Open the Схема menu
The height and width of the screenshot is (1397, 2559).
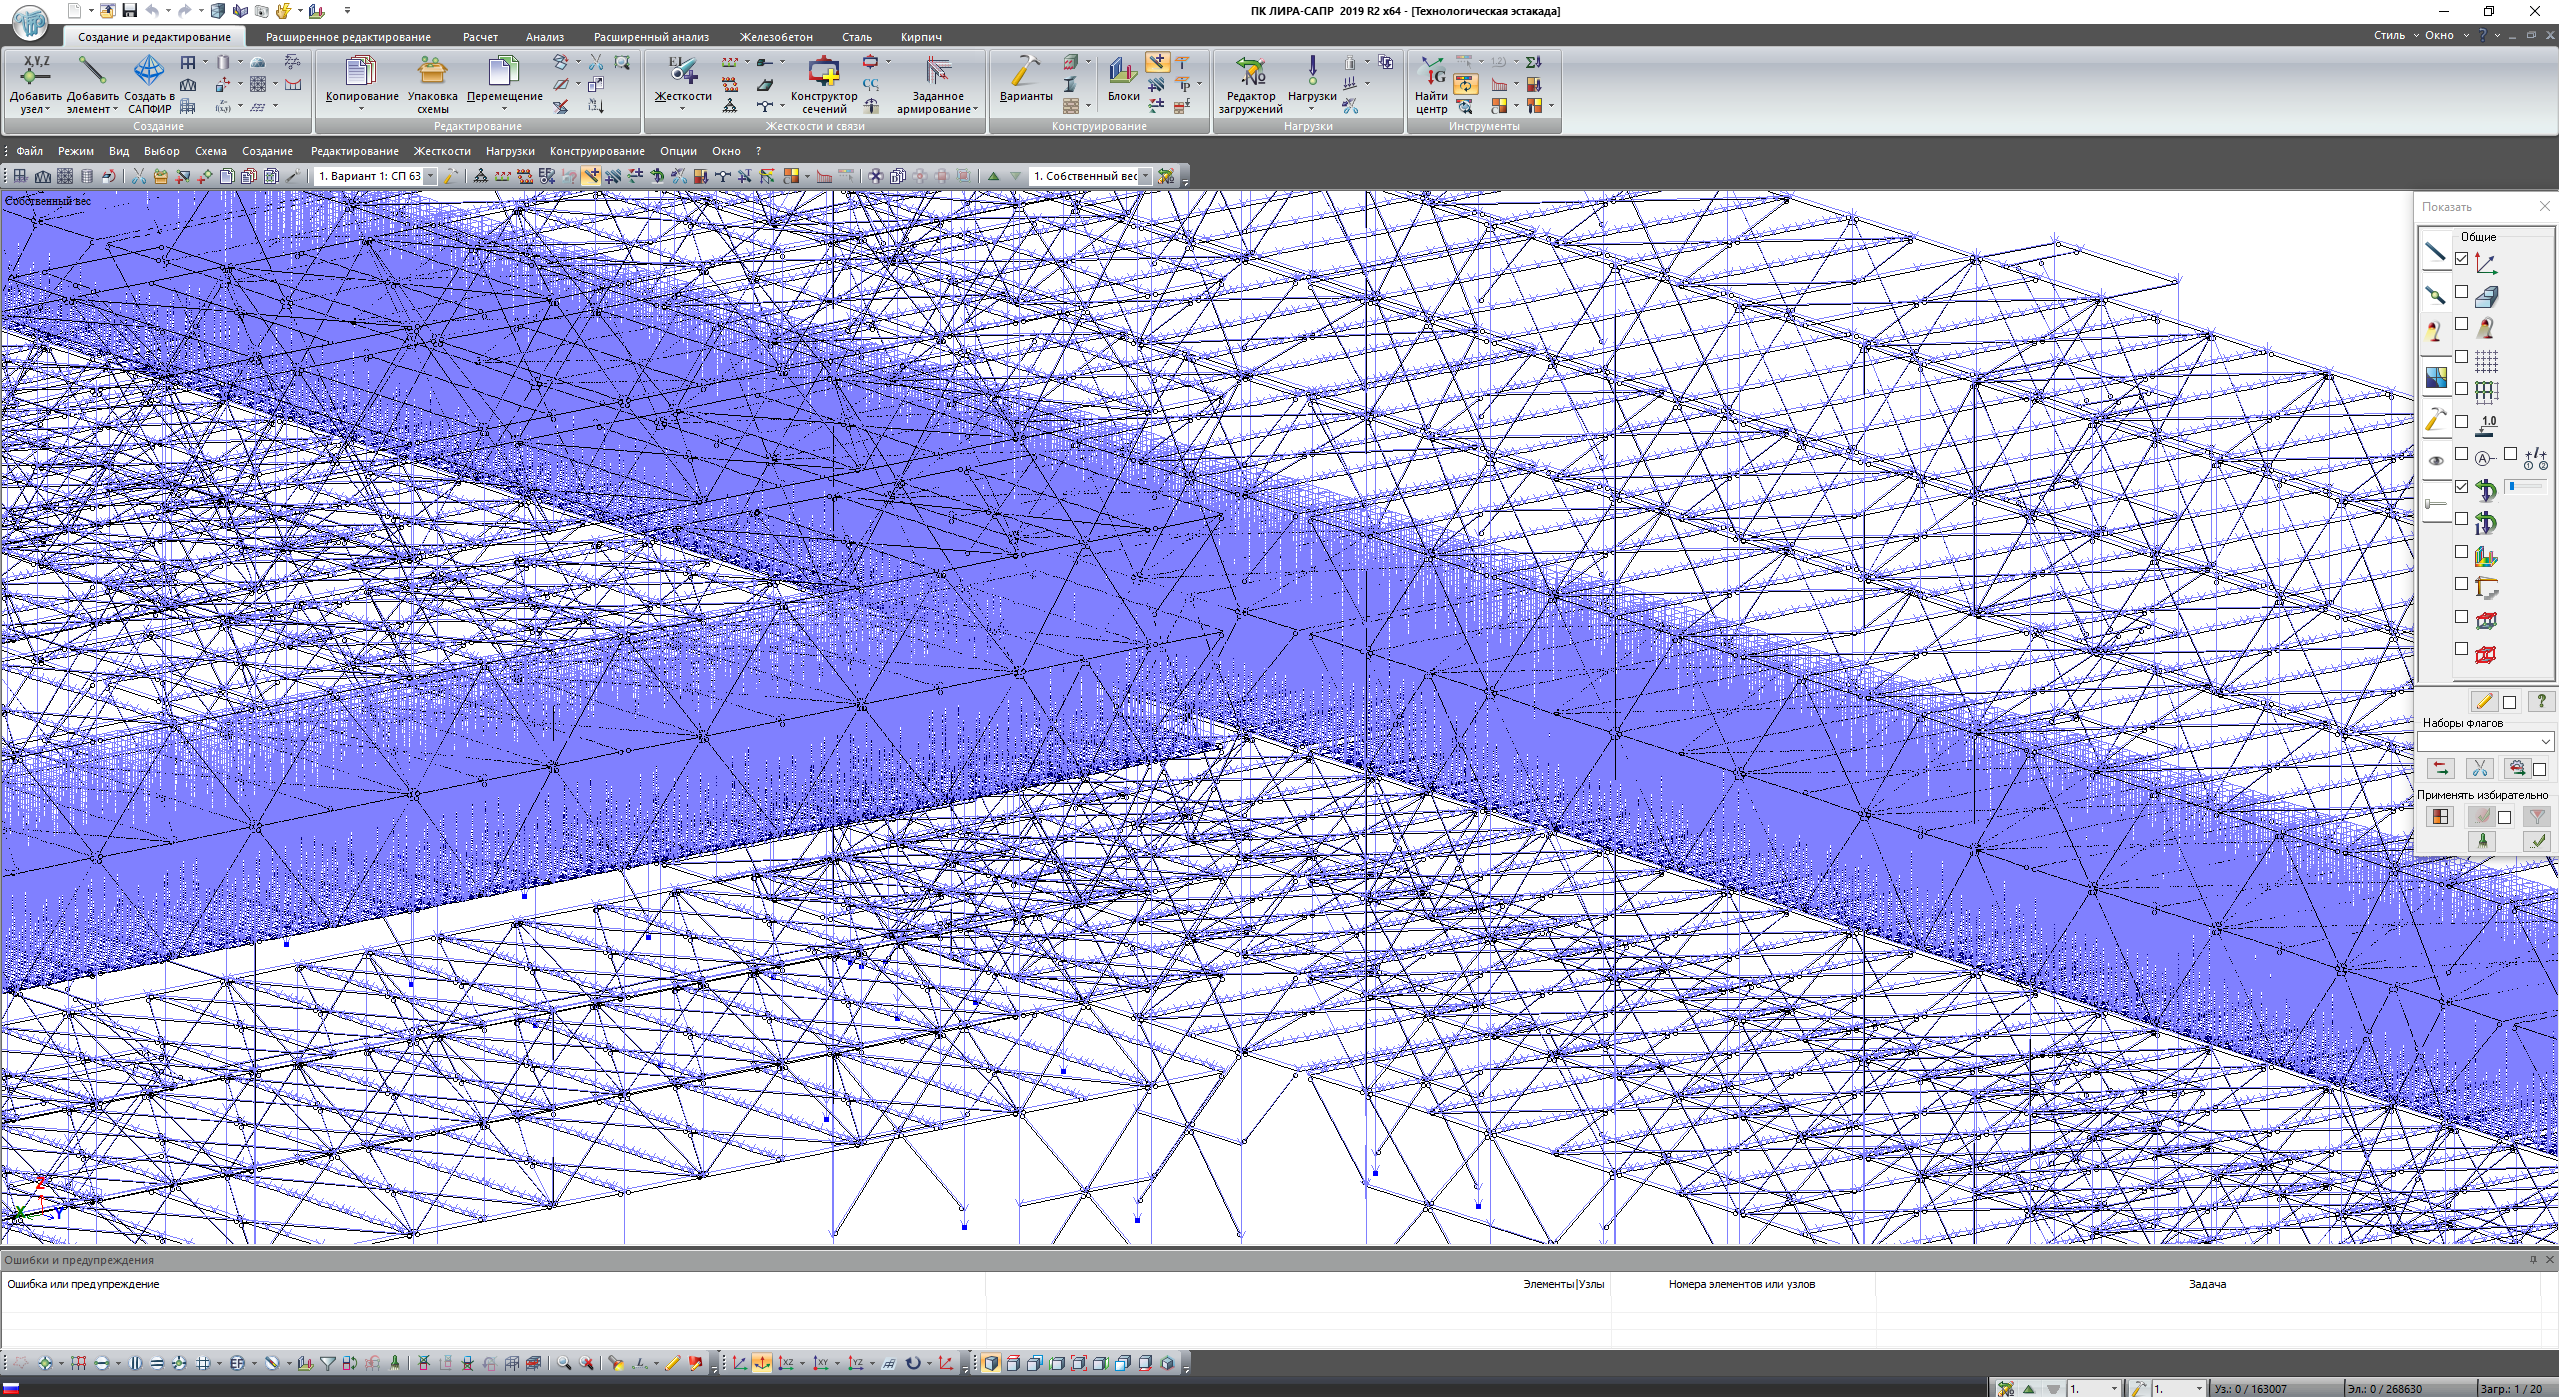tap(210, 151)
